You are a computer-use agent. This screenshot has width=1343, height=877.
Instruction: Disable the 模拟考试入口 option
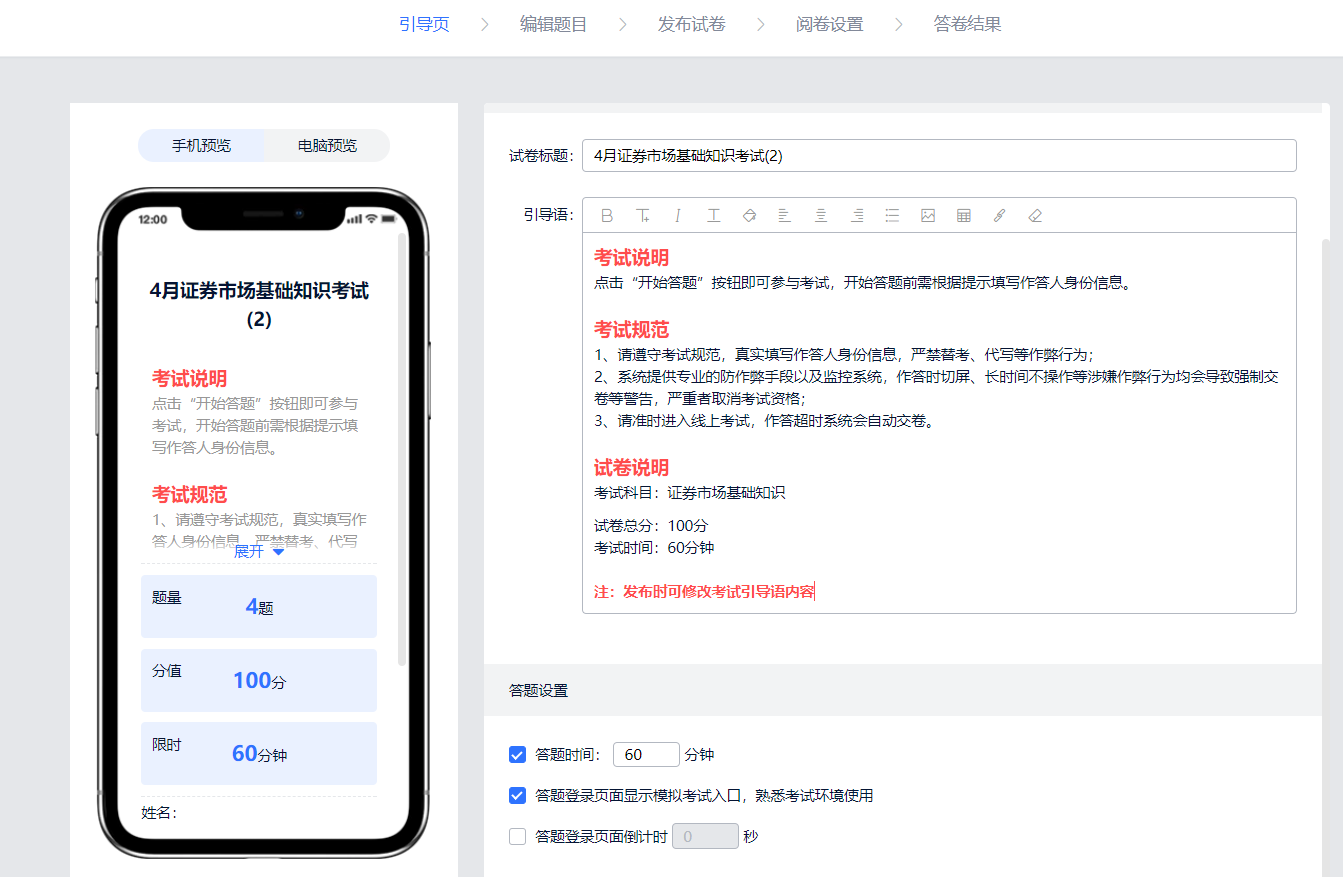(x=517, y=795)
